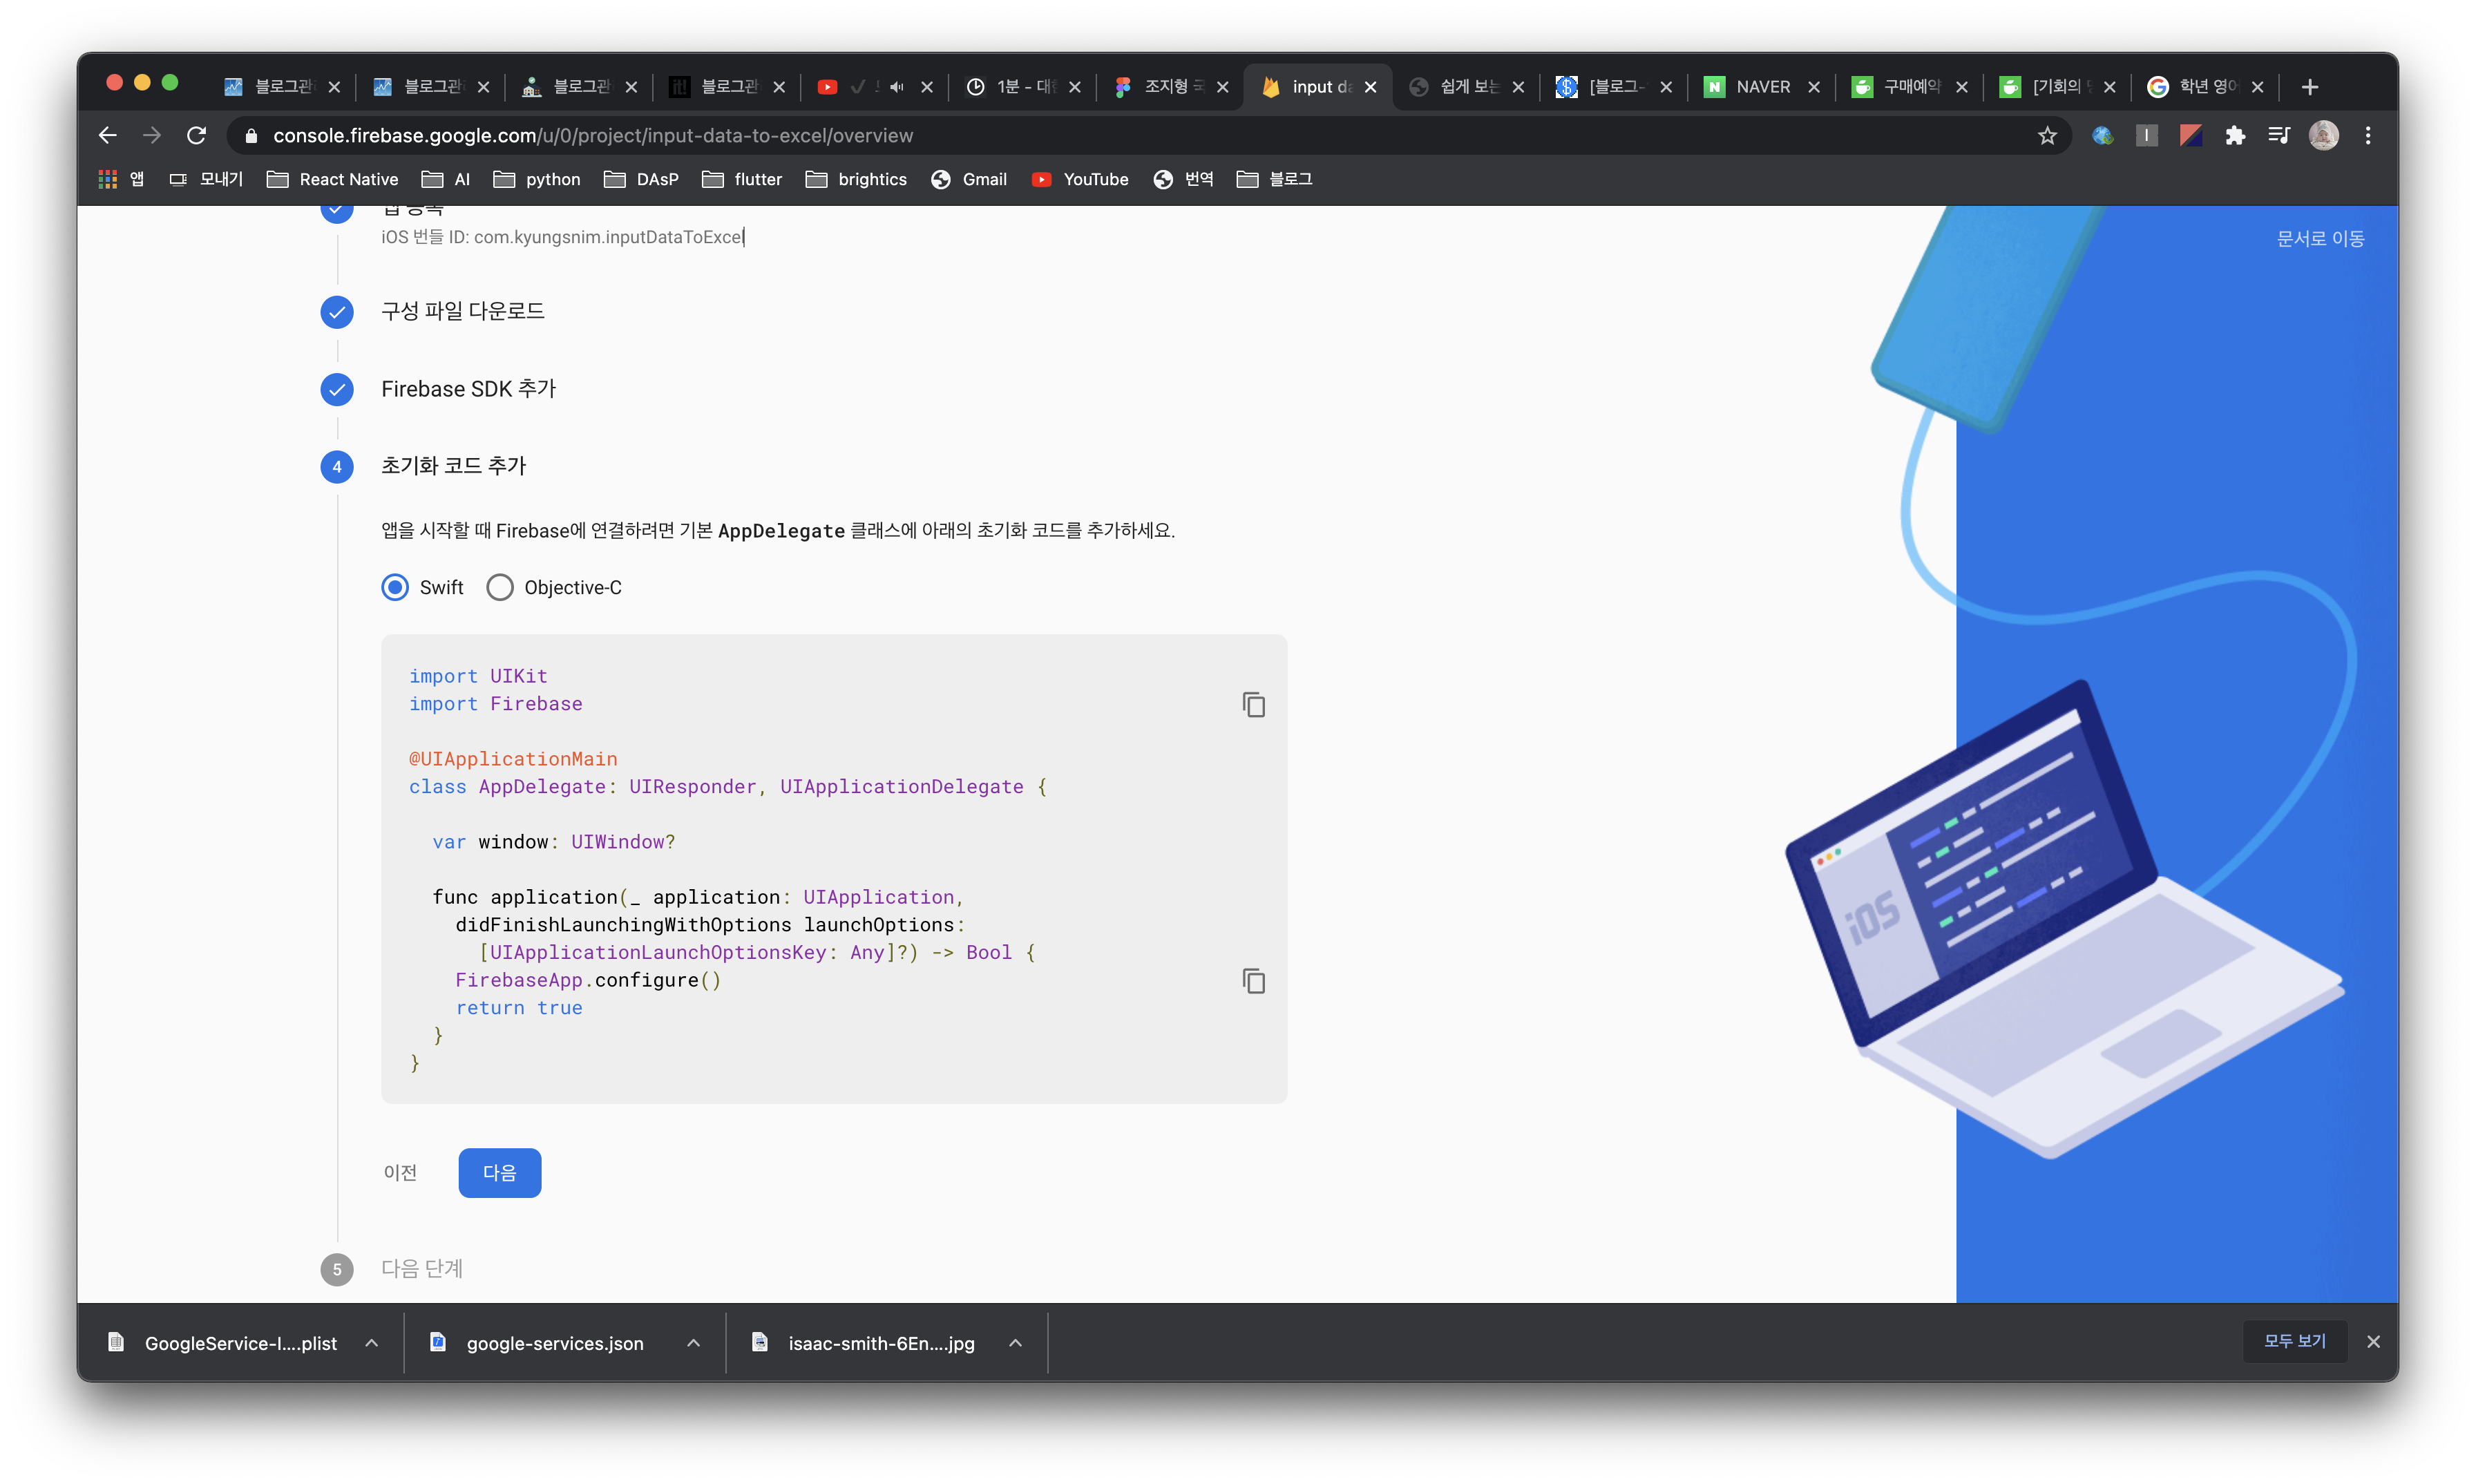Open the Chrome extensions puzzle icon

(2235, 136)
